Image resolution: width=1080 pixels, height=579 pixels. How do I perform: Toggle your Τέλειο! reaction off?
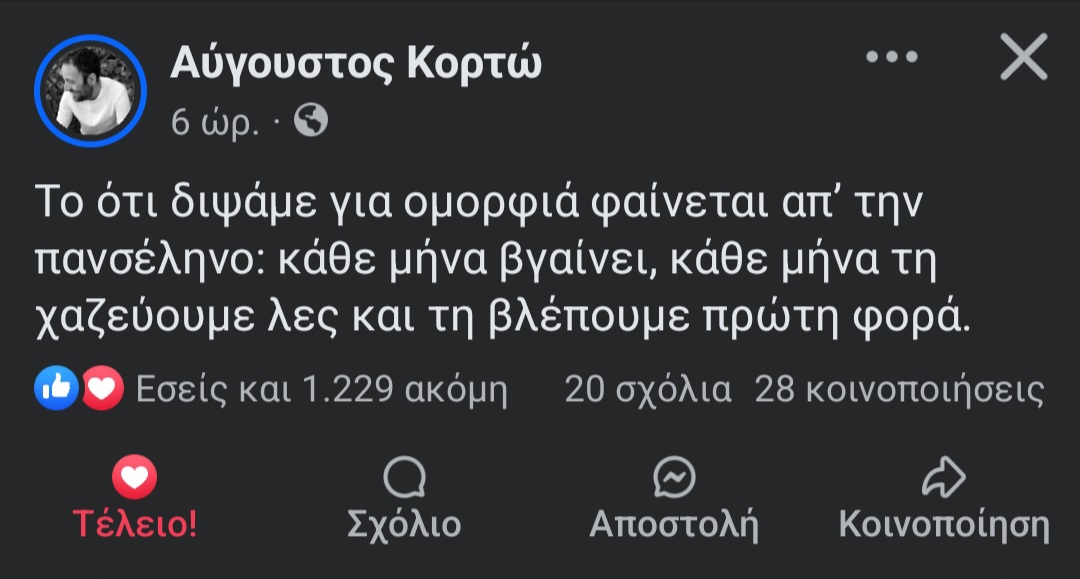coord(135,497)
